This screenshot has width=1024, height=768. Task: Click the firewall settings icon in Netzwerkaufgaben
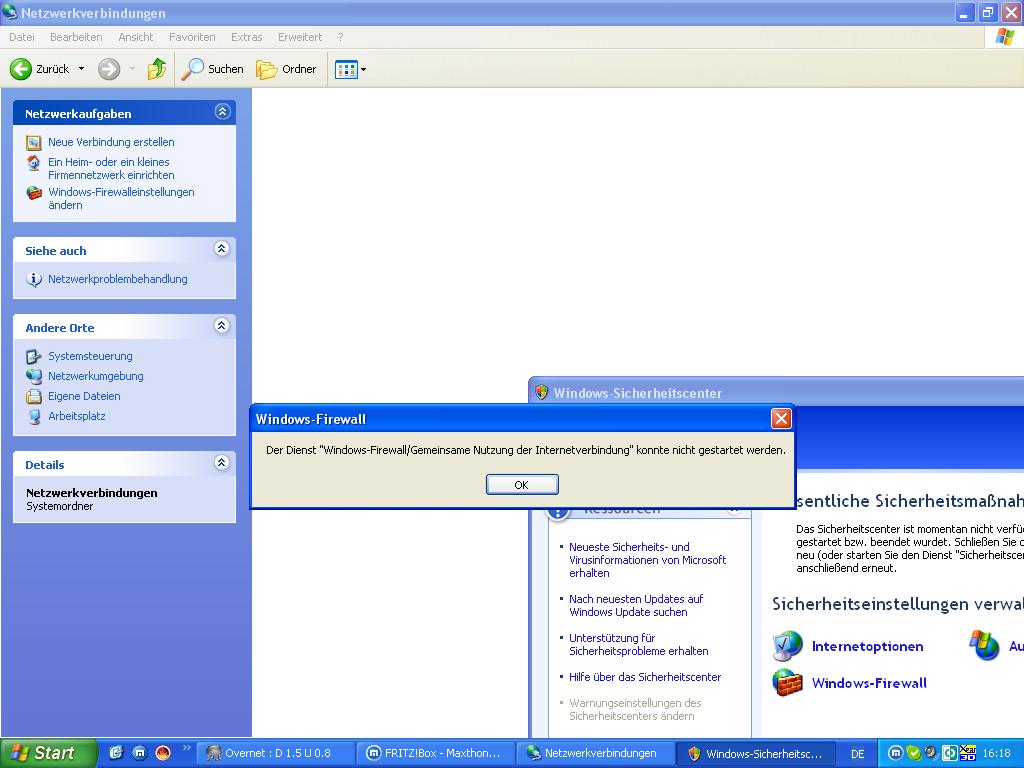(x=33, y=193)
